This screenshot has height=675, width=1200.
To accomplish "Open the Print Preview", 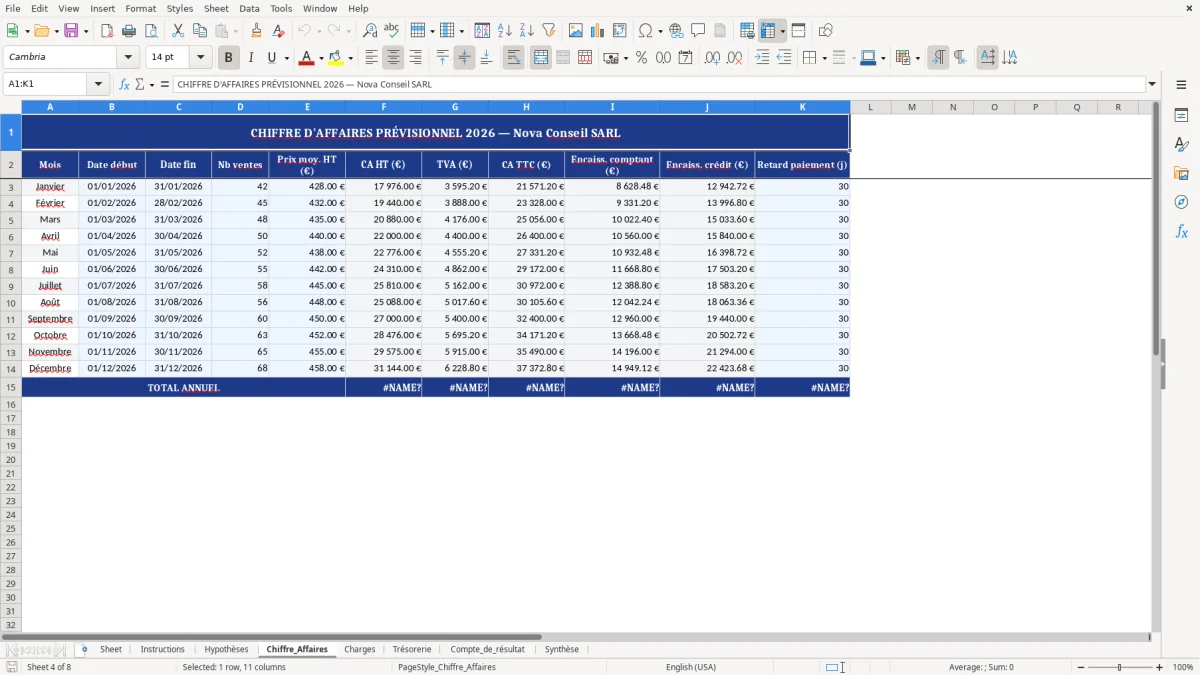I will click(x=151, y=31).
